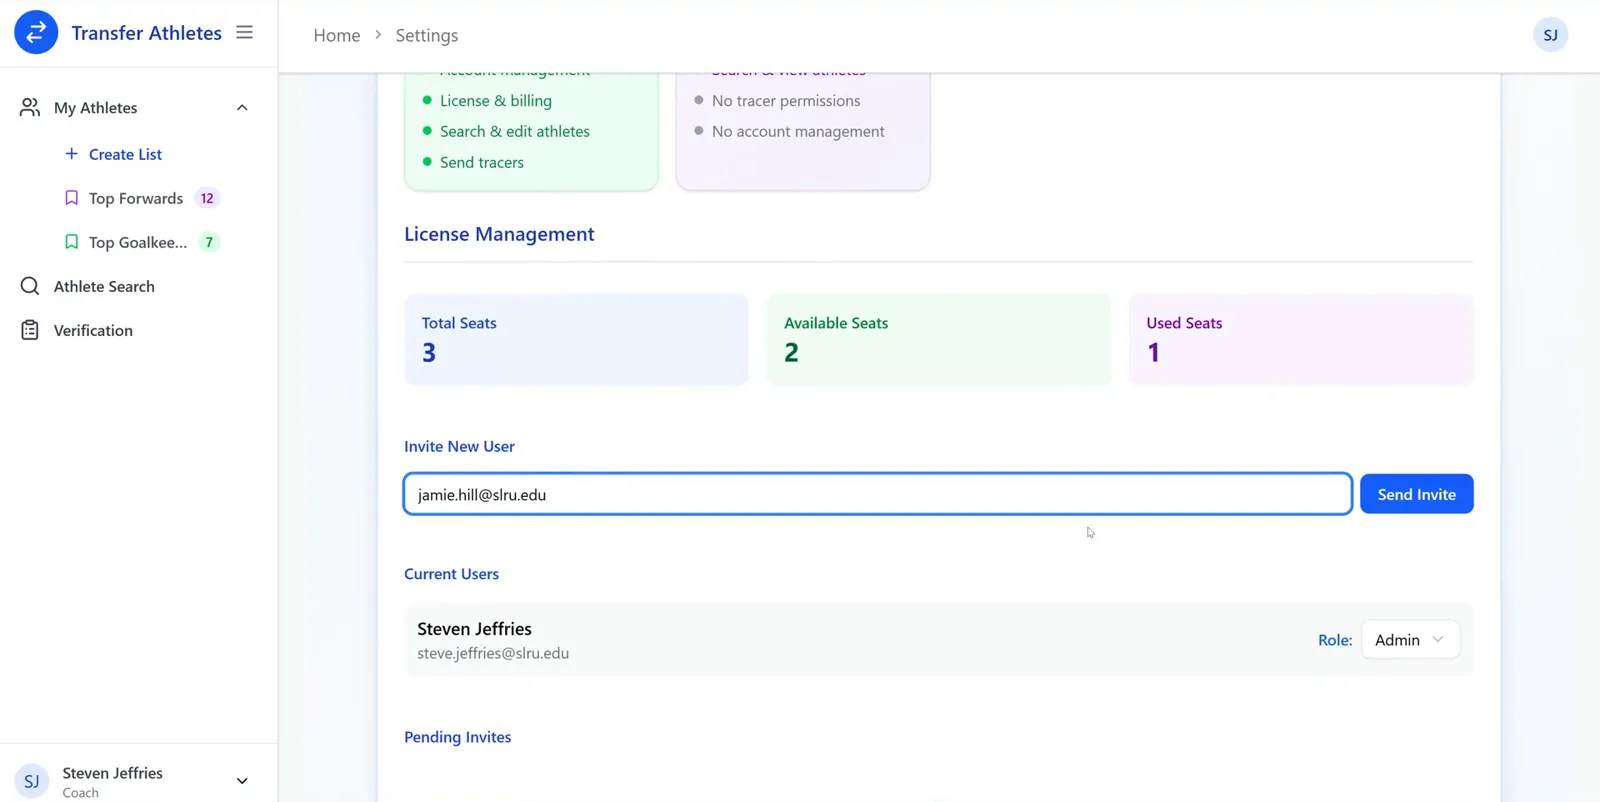Click the My Athletes people icon
Image resolution: width=1600 pixels, height=802 pixels.
30,107
